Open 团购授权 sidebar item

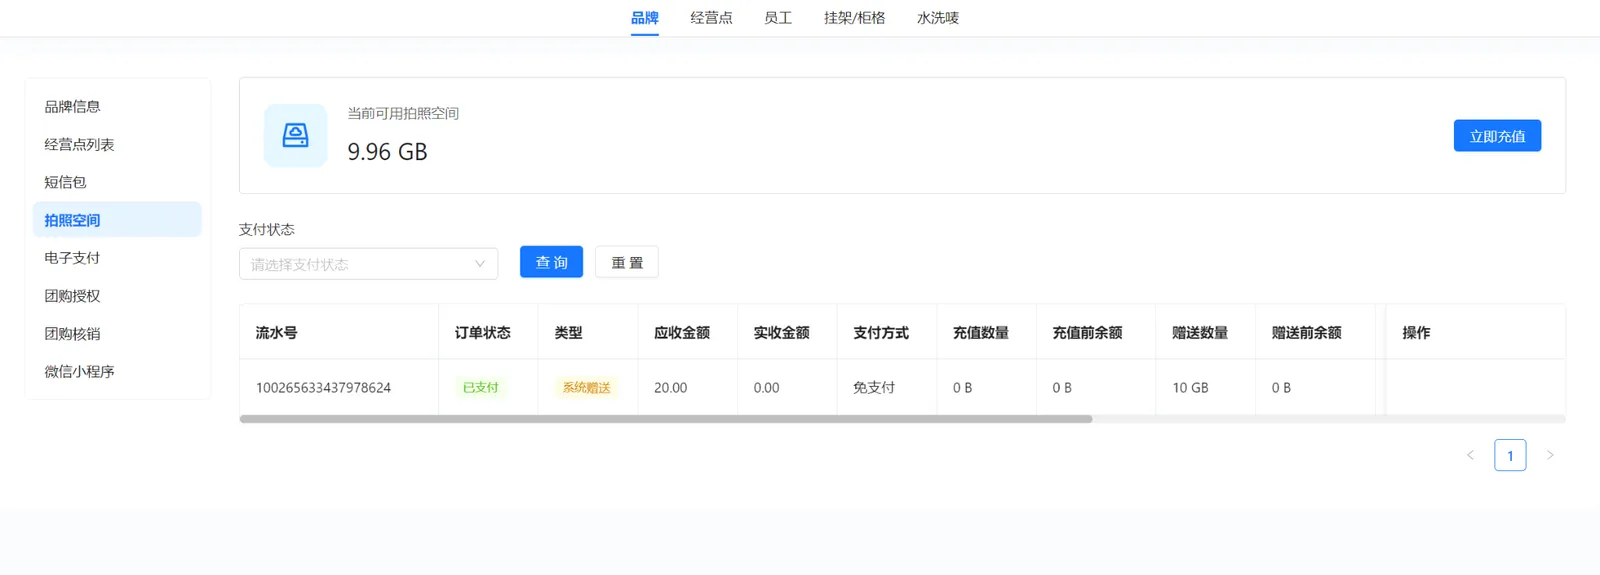click(x=117, y=296)
